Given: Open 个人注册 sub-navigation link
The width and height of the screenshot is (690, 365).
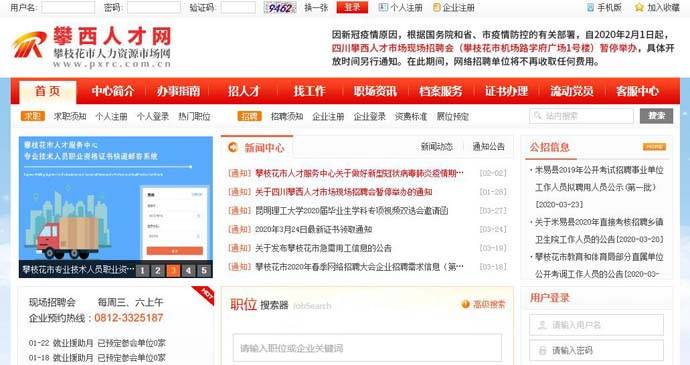Looking at the screenshot, I should (x=111, y=116).
